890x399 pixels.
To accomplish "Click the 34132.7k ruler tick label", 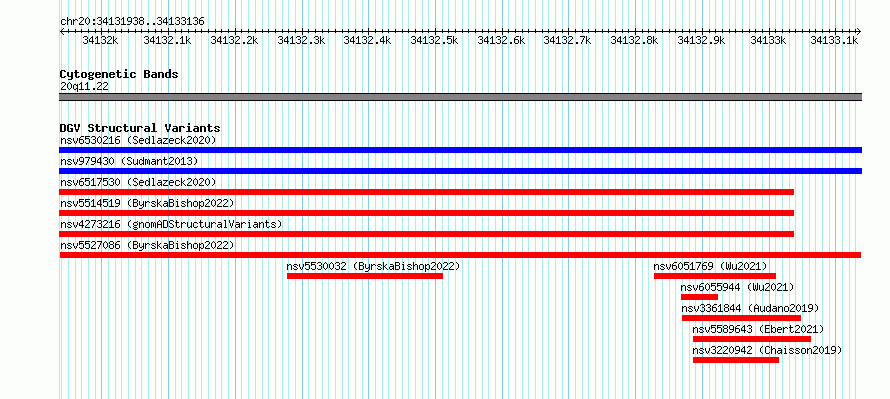I will (x=568, y=40).
